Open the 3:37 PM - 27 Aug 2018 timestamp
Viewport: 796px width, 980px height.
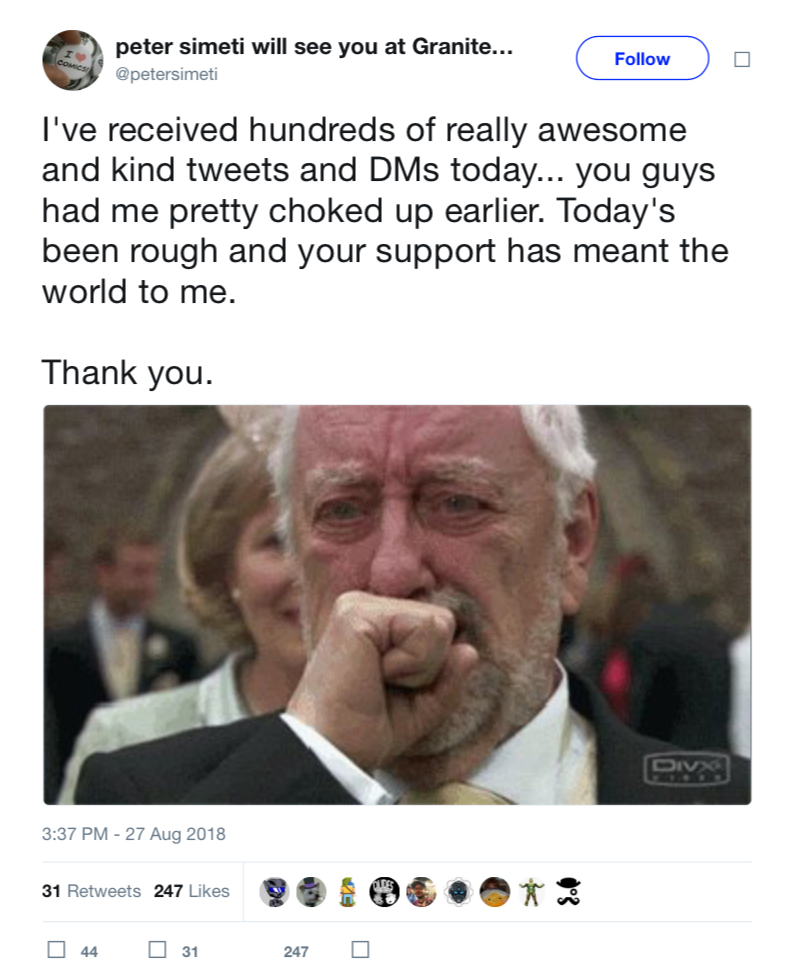(x=134, y=834)
